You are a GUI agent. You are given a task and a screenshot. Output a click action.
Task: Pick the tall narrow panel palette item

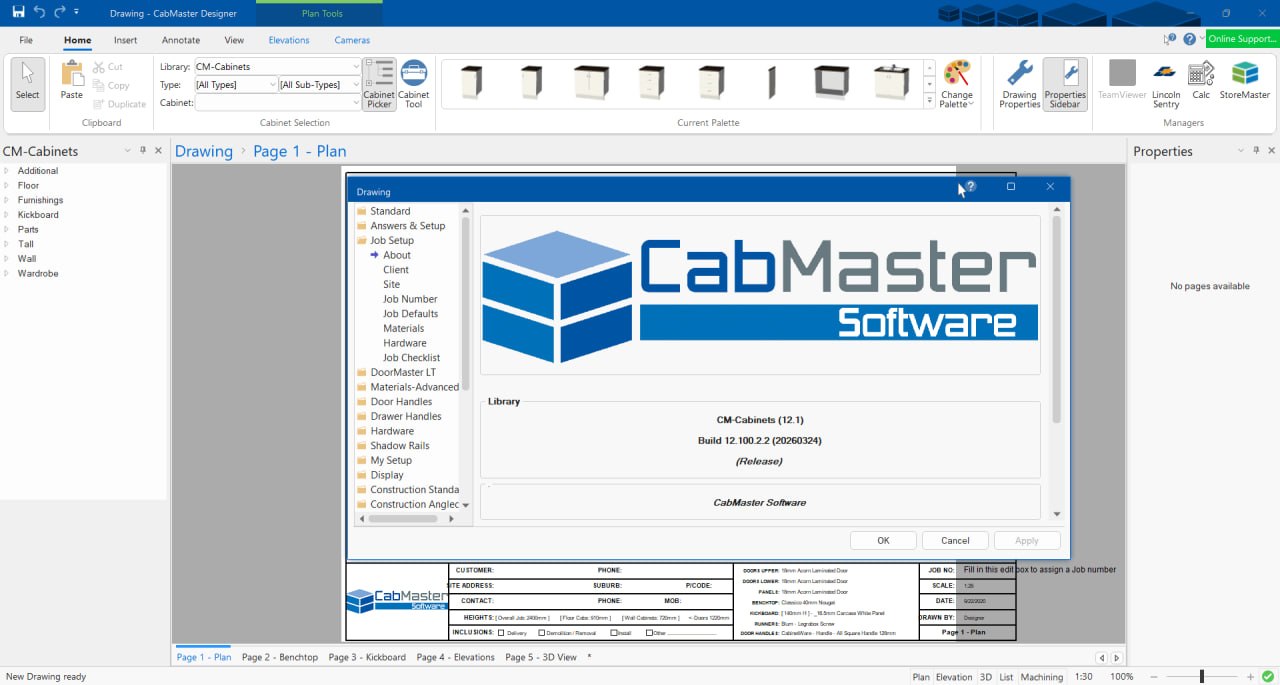(771, 82)
